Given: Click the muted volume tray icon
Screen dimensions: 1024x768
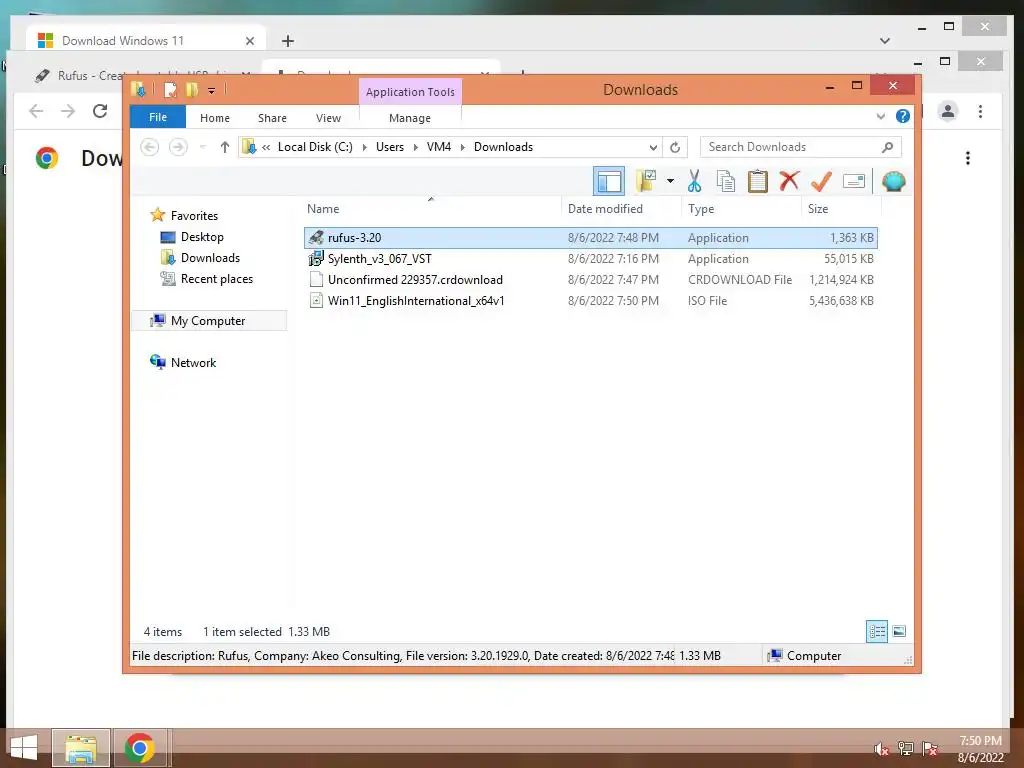Looking at the screenshot, I should tap(881, 748).
